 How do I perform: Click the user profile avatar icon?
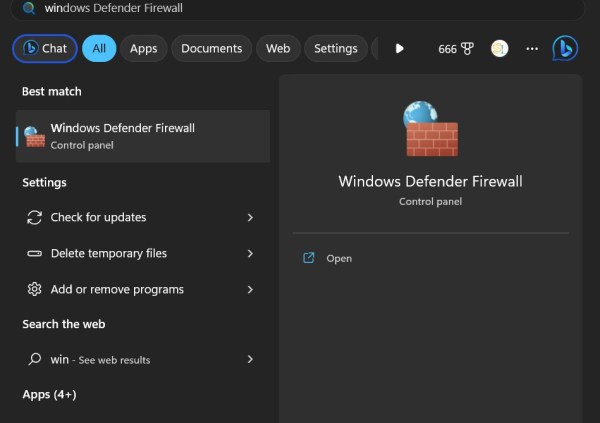click(499, 49)
